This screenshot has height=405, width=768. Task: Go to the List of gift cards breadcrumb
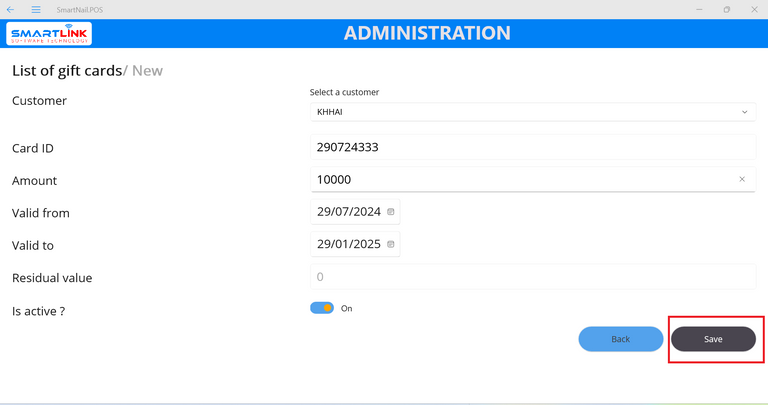66,71
